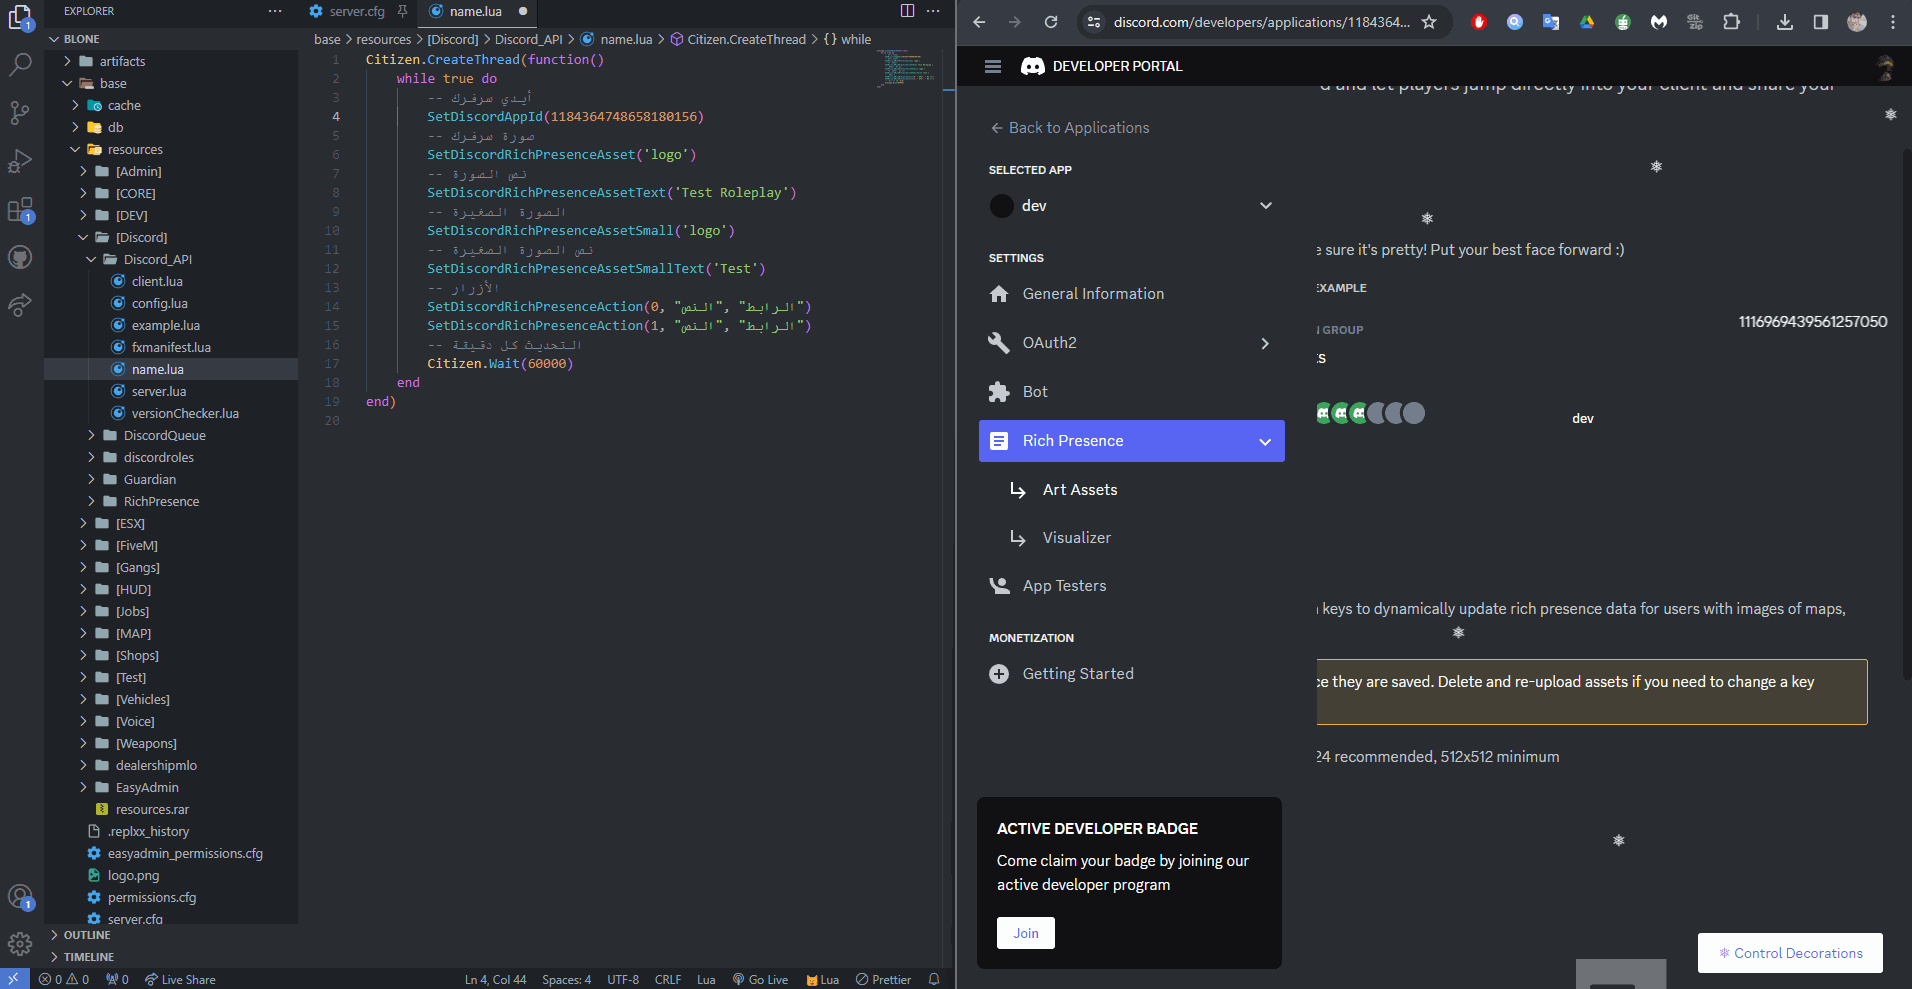Click Prettier in the status bar
This screenshot has width=1912, height=989.
pos(883,980)
